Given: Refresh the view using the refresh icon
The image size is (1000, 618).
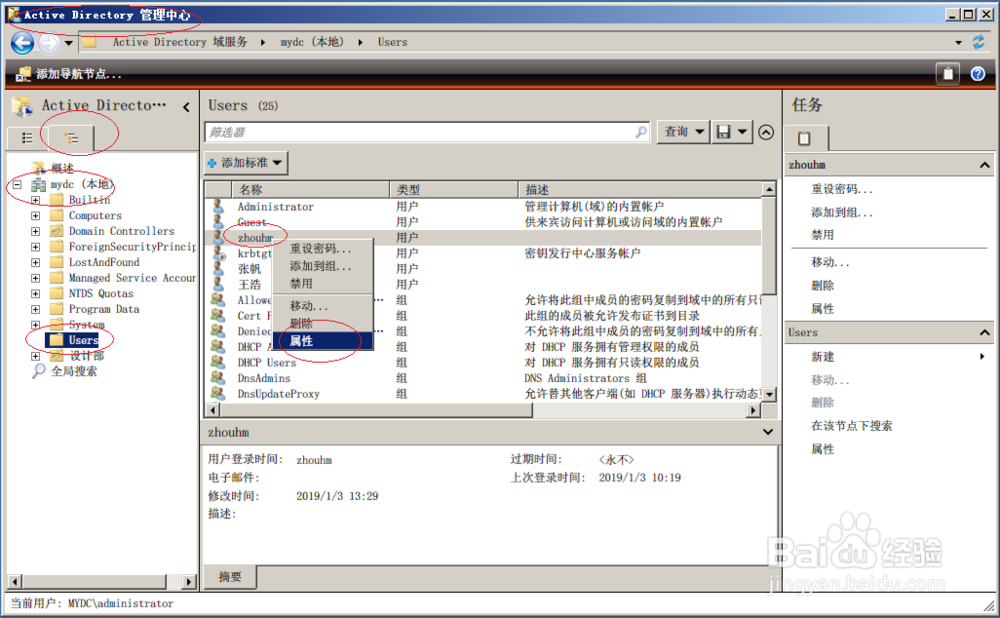Looking at the screenshot, I should [x=978, y=42].
